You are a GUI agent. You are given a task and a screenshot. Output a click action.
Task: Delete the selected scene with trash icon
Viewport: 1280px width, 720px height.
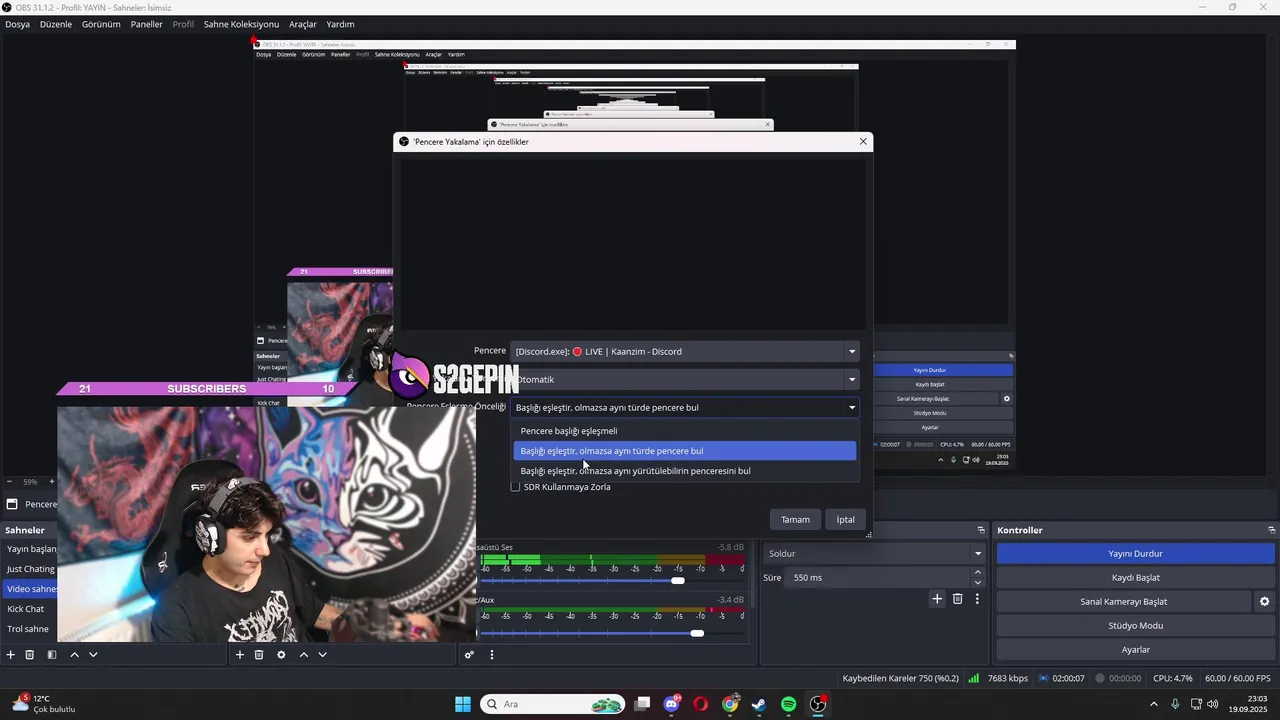pyautogui.click(x=30, y=655)
